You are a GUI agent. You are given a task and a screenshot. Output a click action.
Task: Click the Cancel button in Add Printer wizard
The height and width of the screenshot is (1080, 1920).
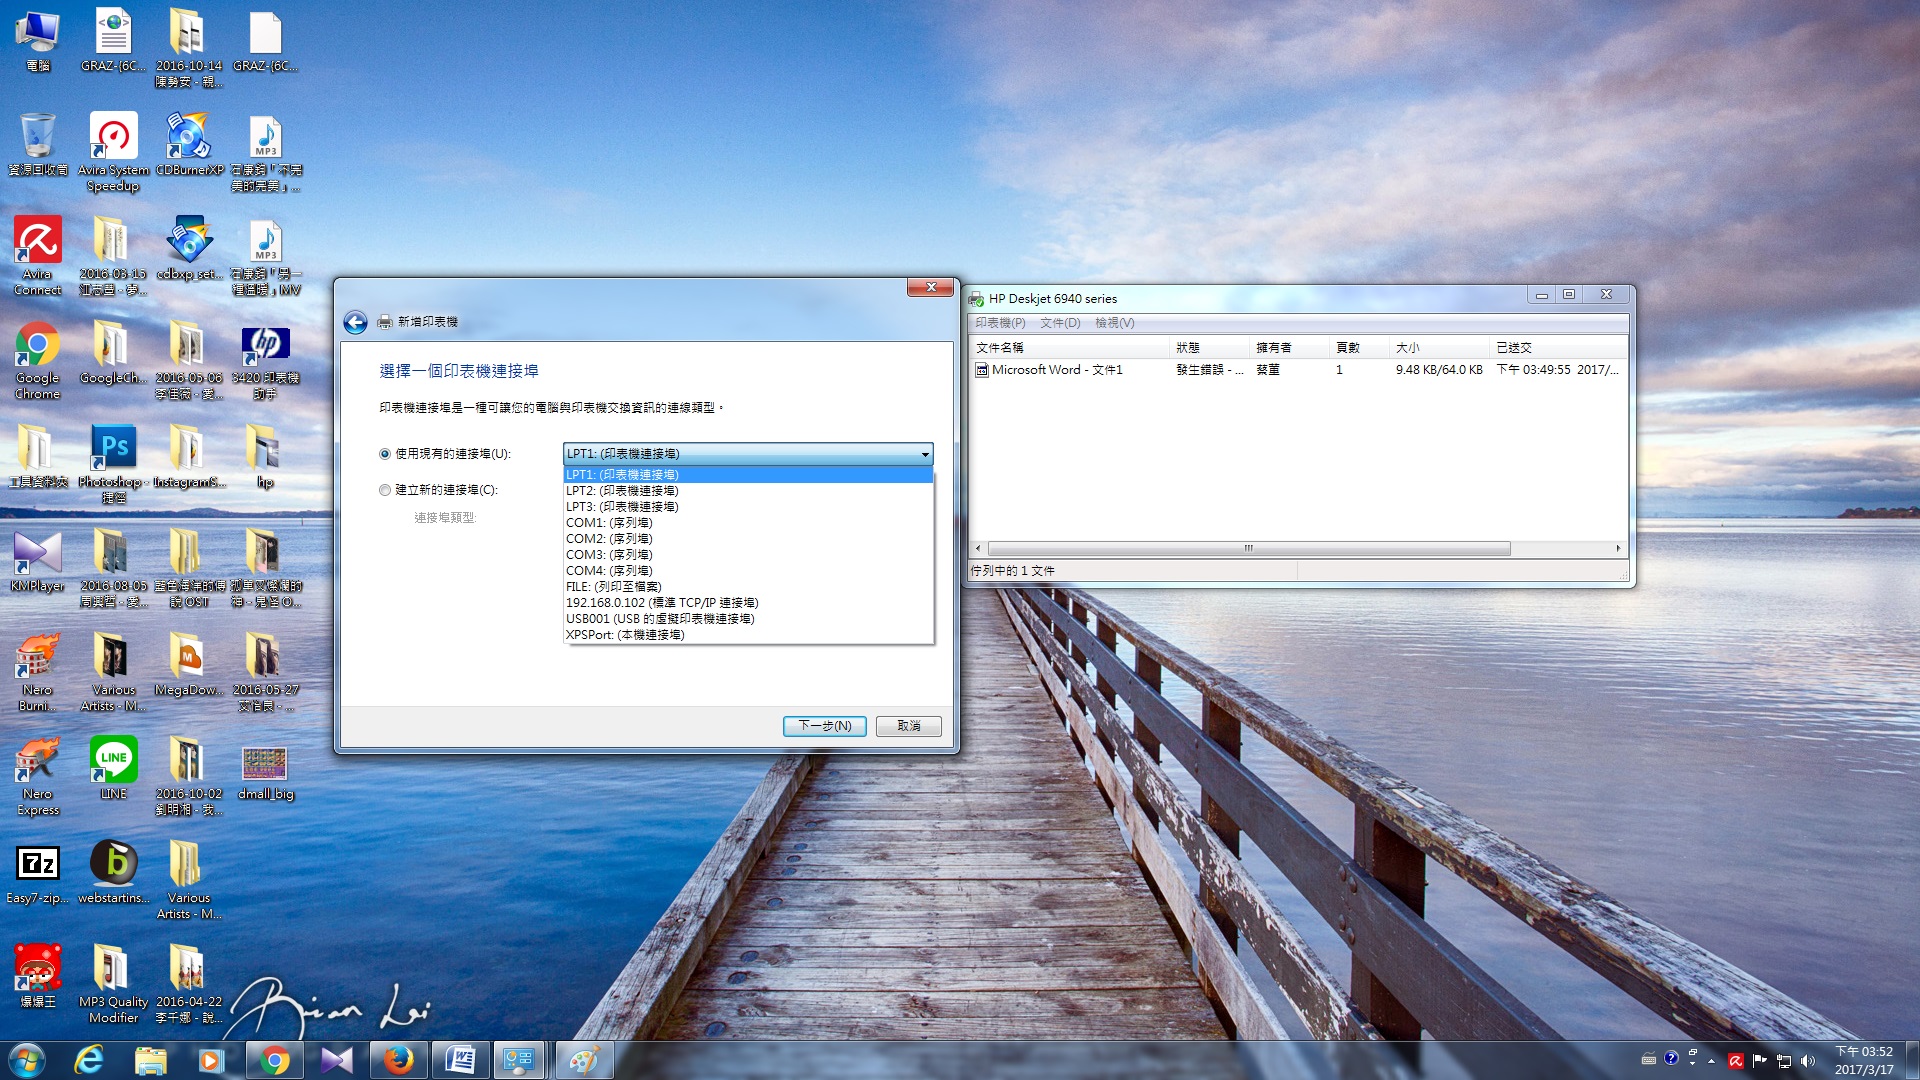(x=909, y=726)
